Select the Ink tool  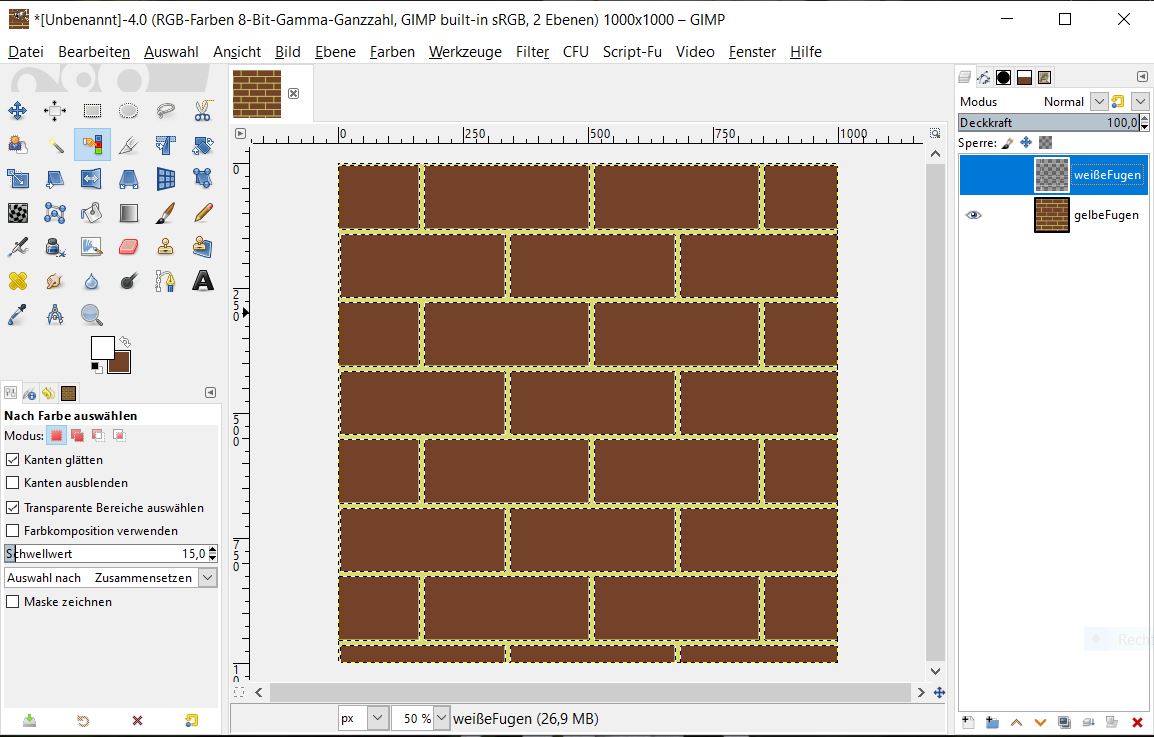[54, 247]
